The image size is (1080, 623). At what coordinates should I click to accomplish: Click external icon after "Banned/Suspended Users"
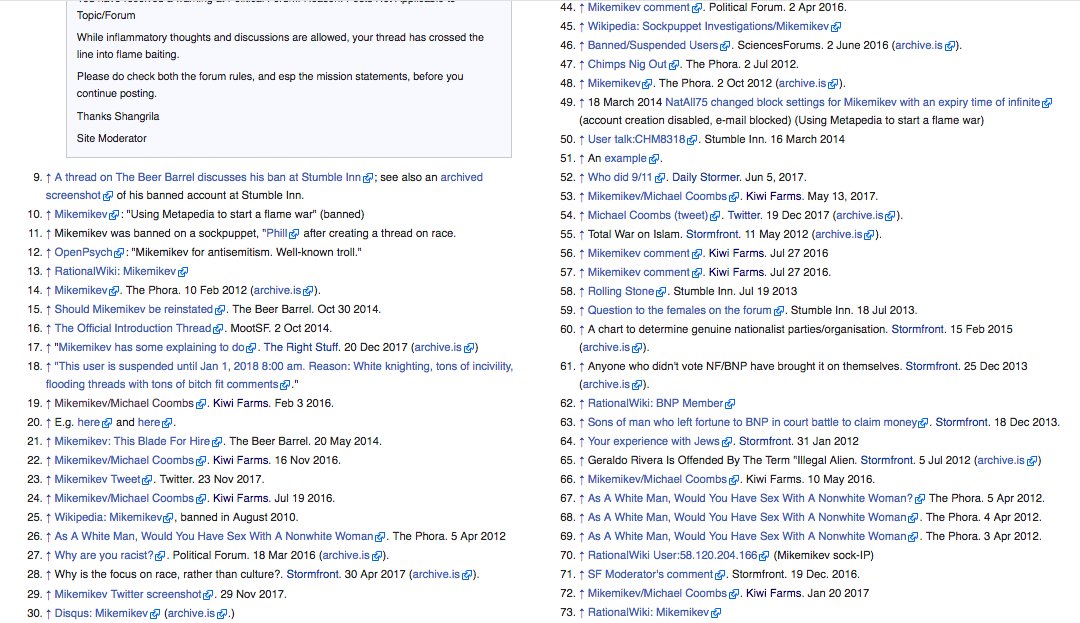[725, 46]
